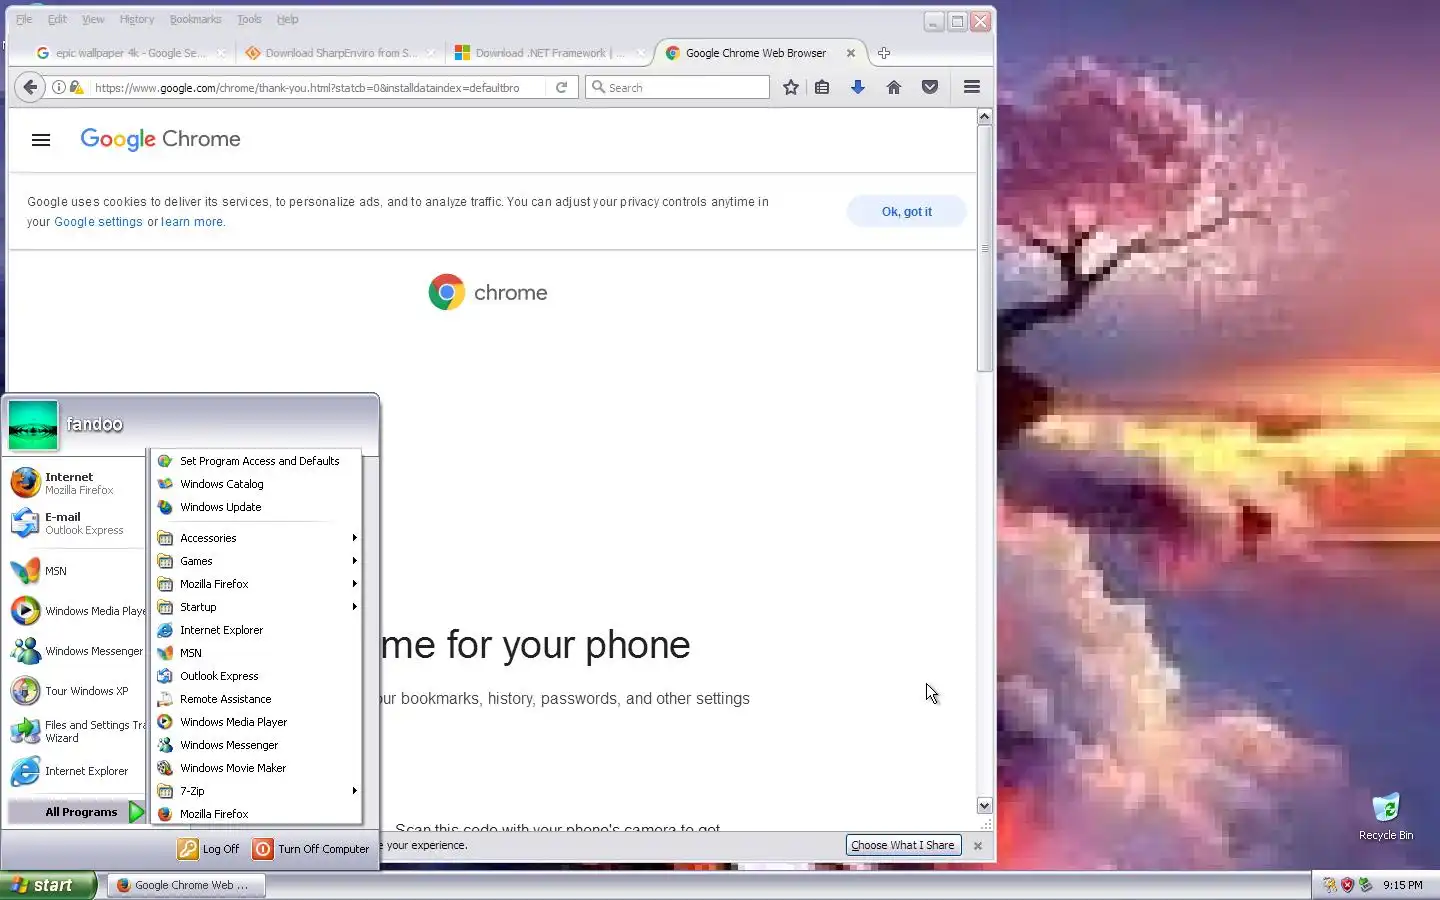Open the Firefox downloads arrow icon

pyautogui.click(x=858, y=87)
